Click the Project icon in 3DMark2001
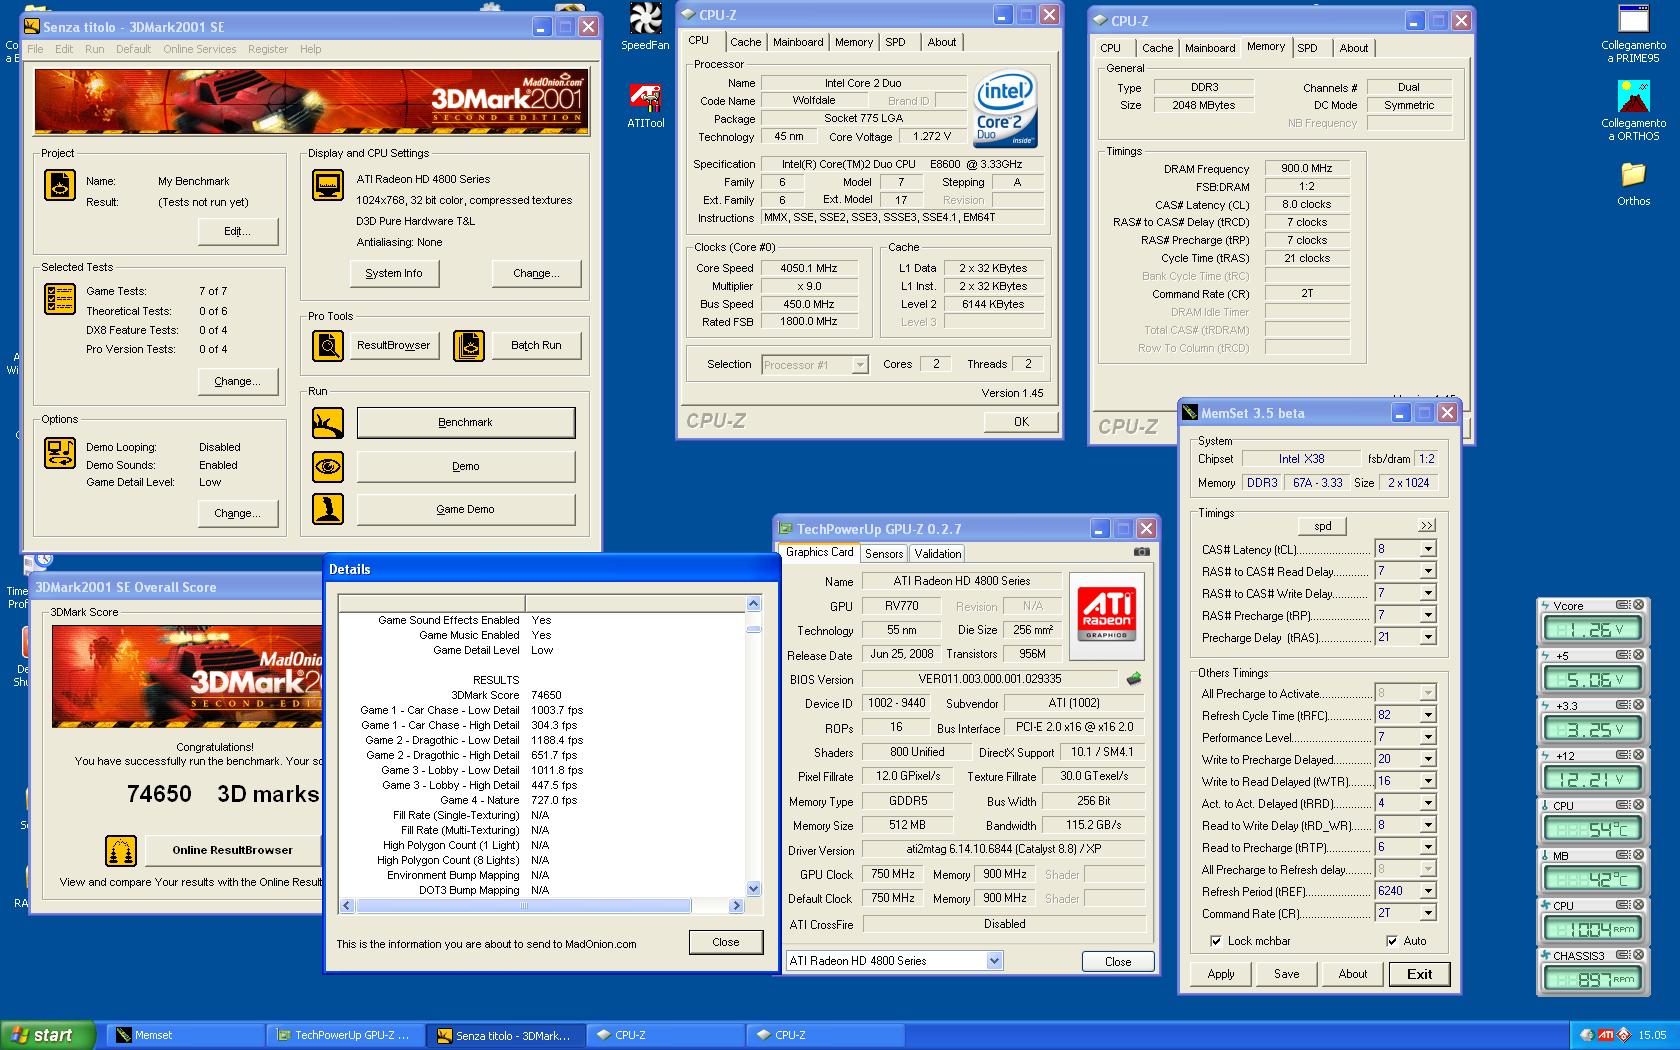1680x1050 pixels. tap(60, 186)
